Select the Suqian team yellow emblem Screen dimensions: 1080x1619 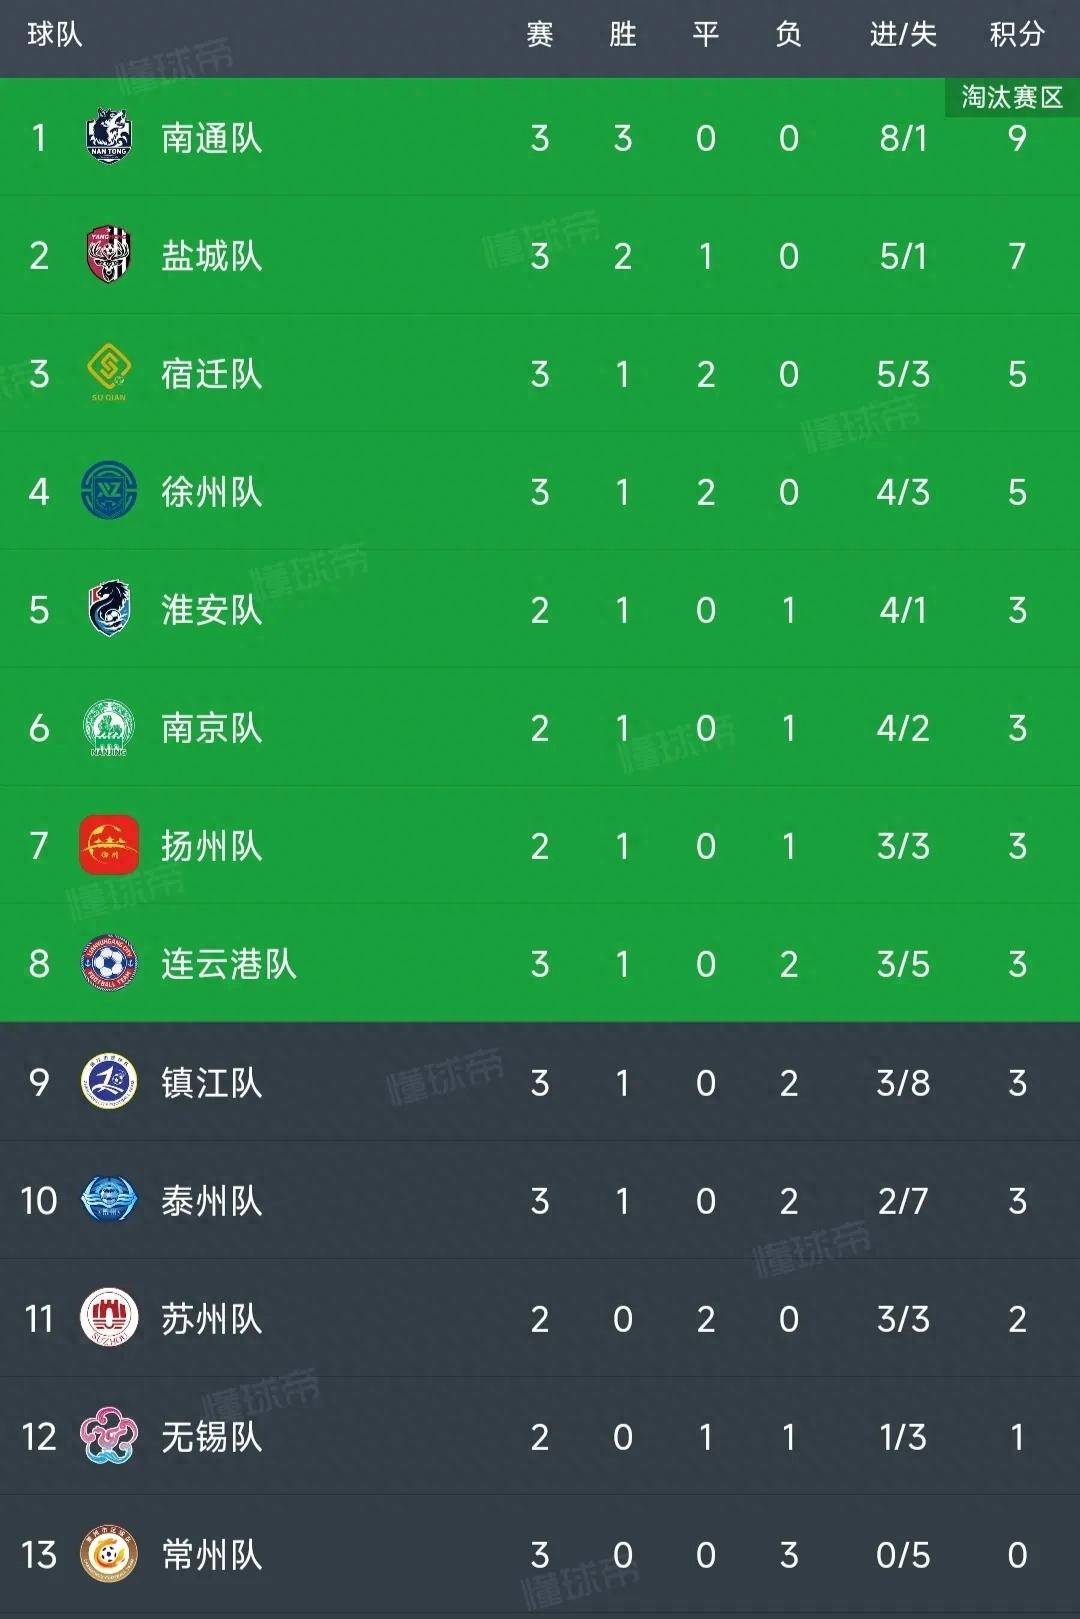(x=109, y=371)
